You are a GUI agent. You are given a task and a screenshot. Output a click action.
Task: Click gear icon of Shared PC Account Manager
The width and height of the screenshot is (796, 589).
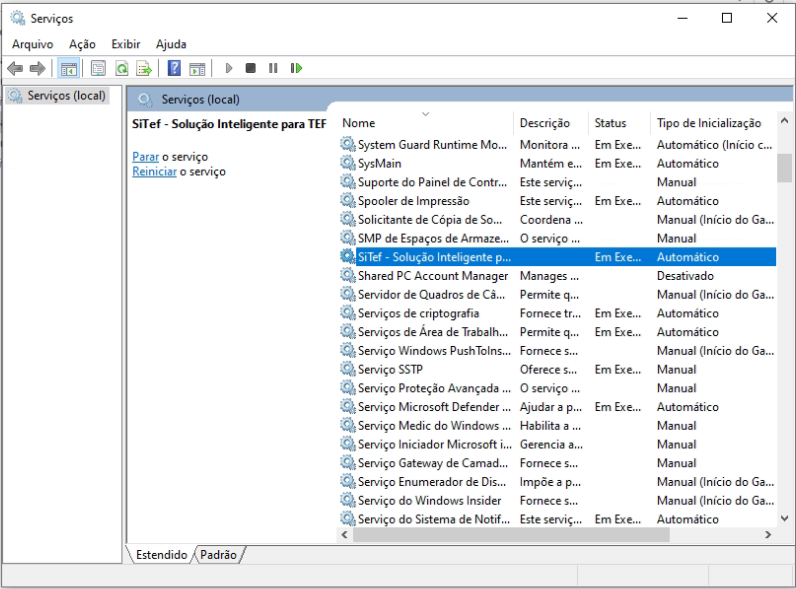click(x=348, y=275)
